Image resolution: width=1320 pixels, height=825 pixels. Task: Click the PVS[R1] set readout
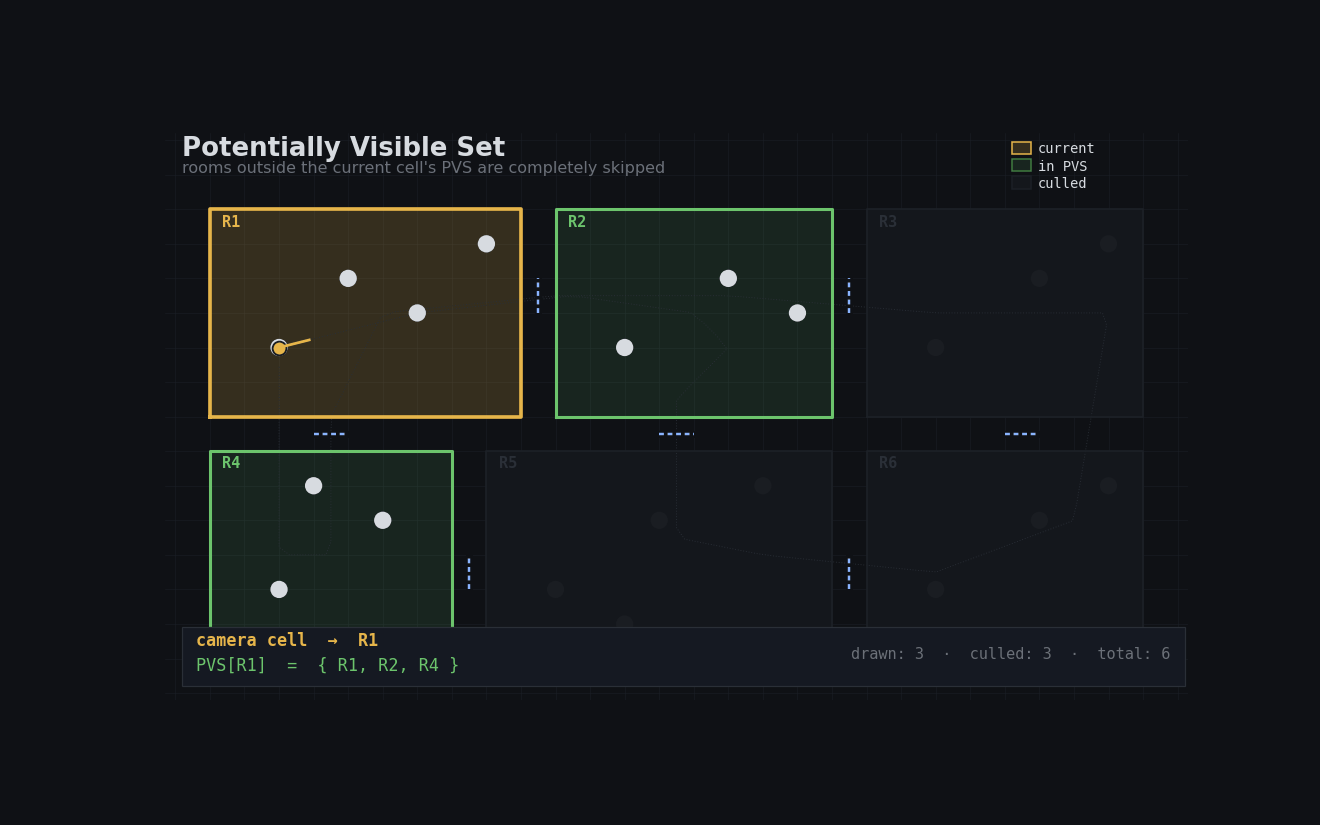tap(327, 666)
